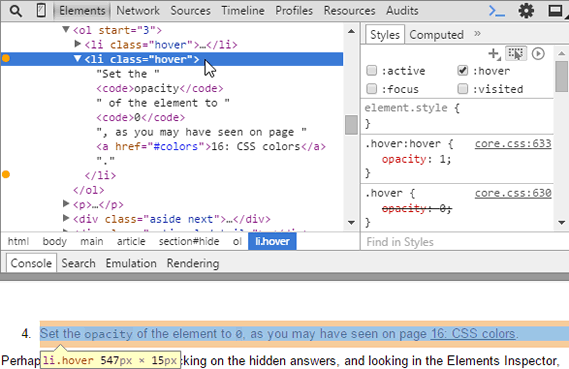Screen dimensions: 569x369
Task: Open core.css:630 source link
Action: (x=513, y=193)
